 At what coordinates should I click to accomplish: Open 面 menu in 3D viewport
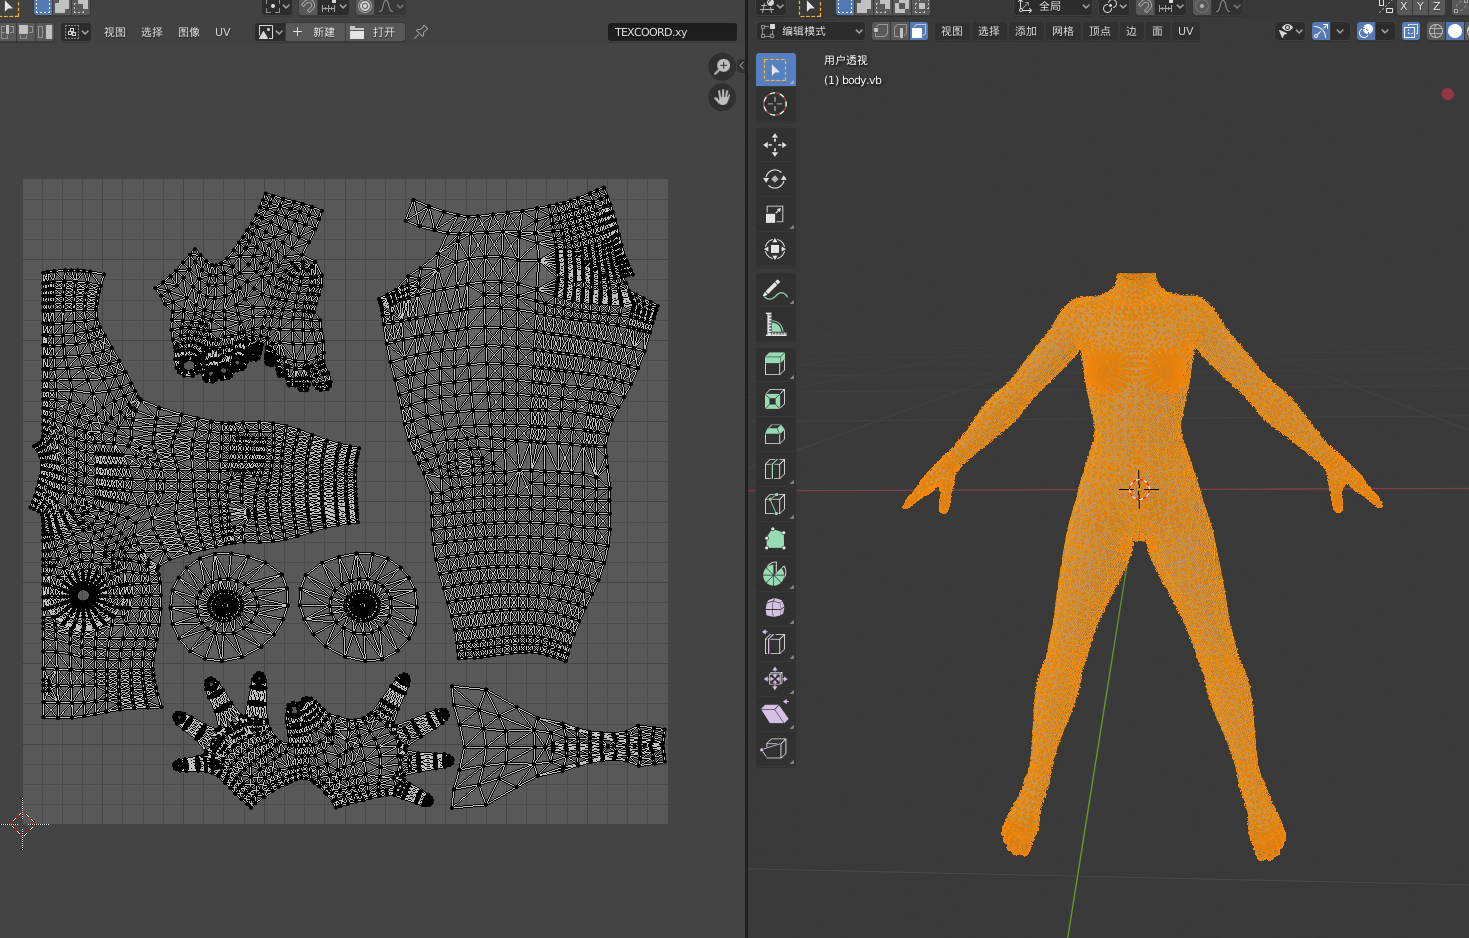[1157, 31]
